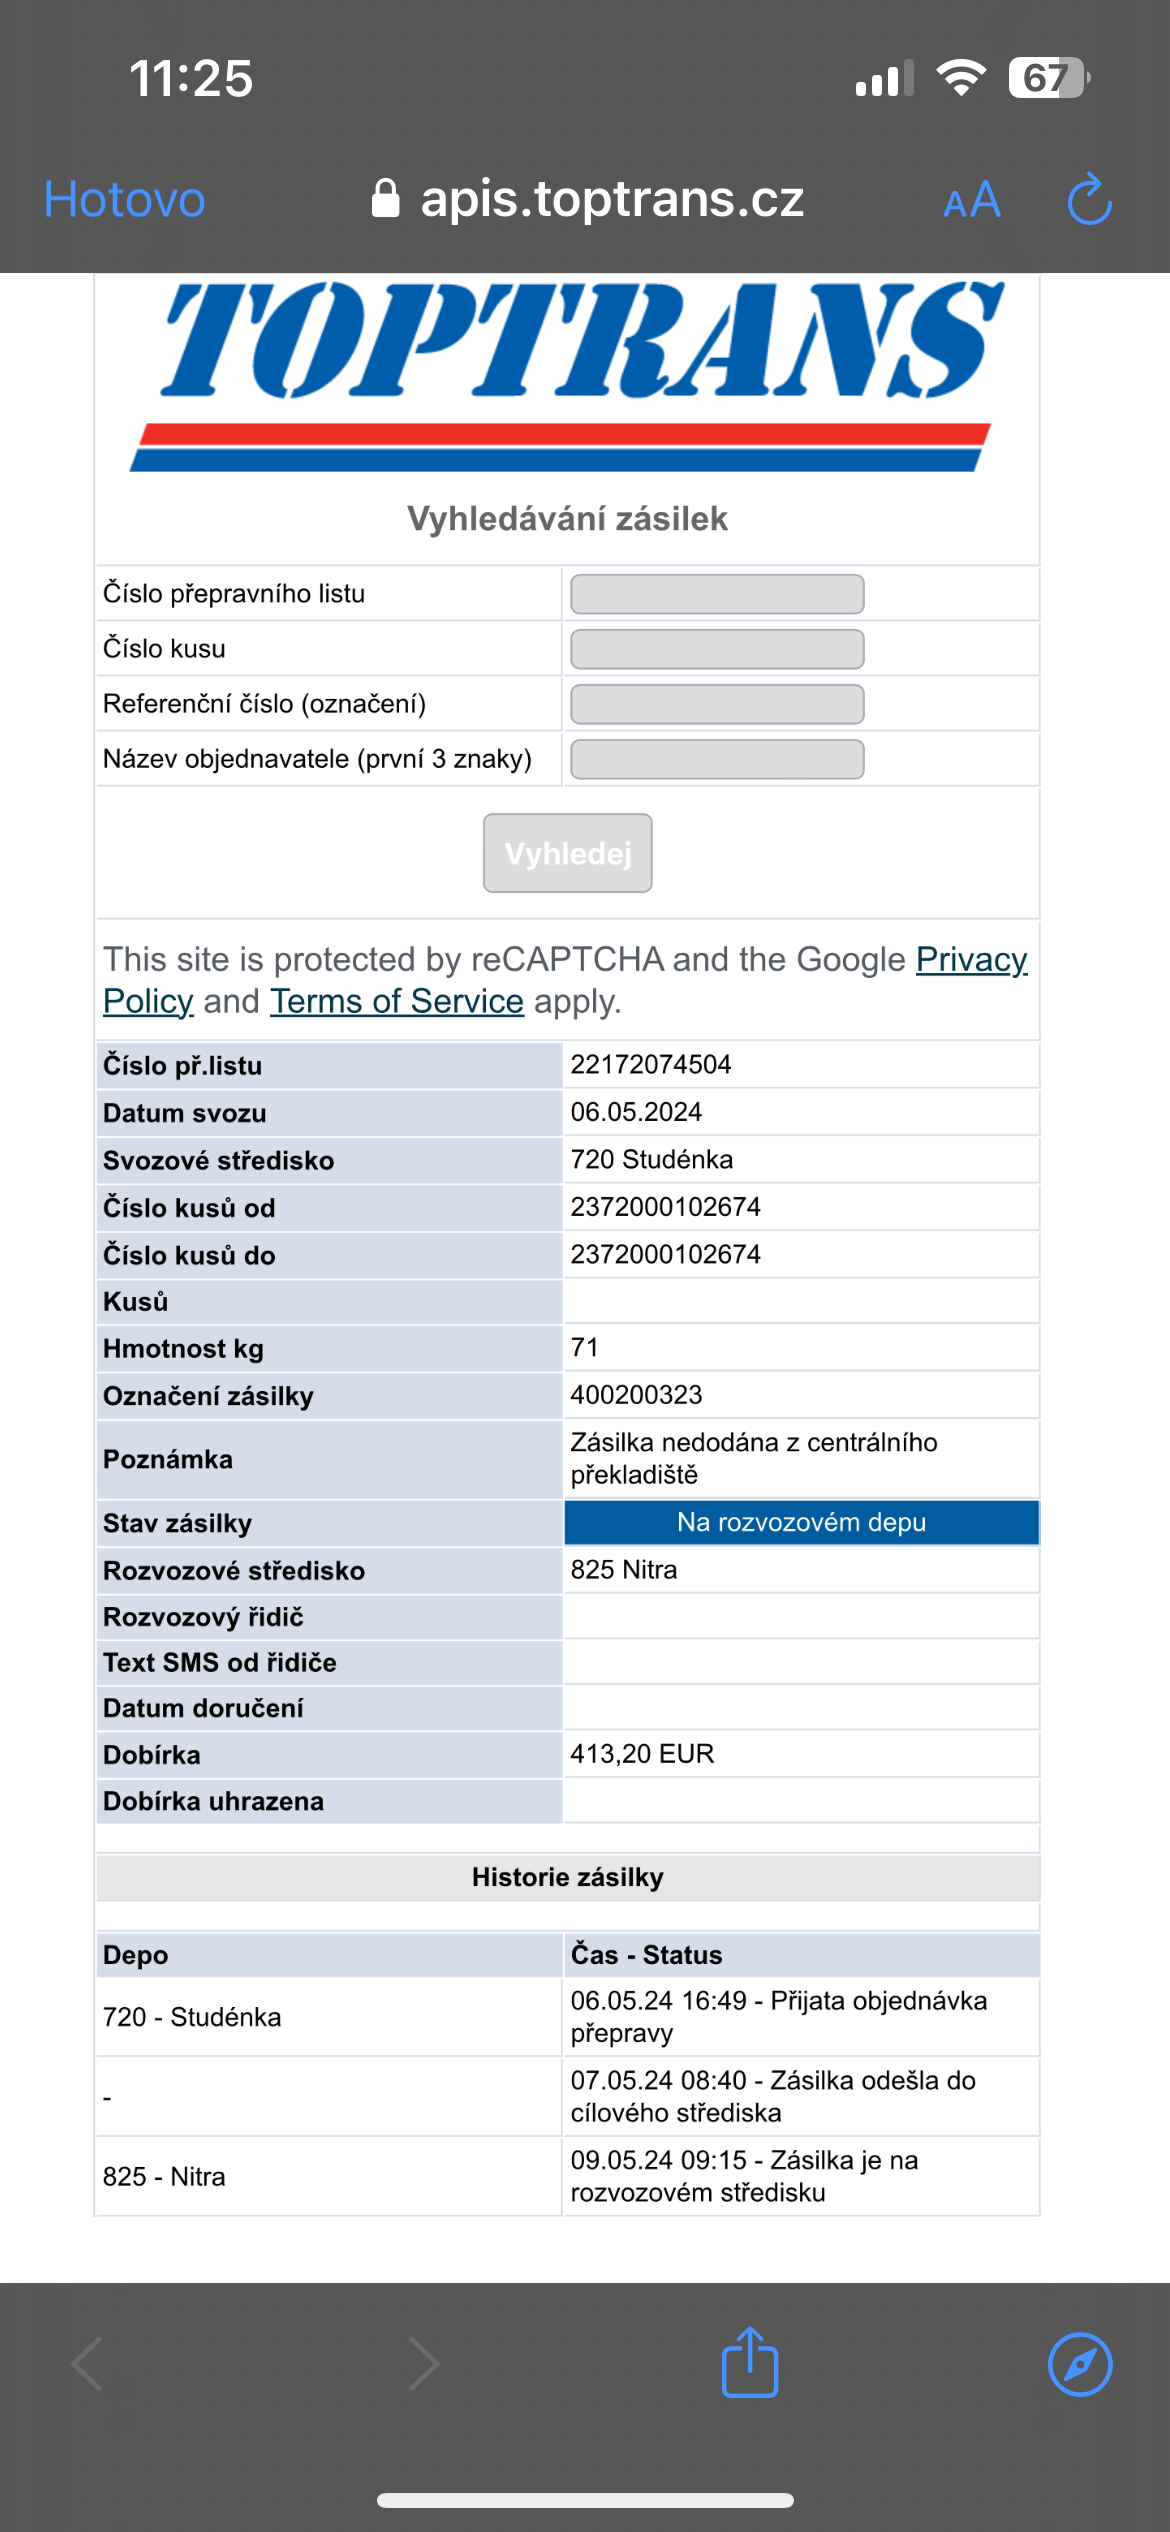Tap the reload page icon
The height and width of the screenshot is (2532, 1170).
pos(1089,200)
